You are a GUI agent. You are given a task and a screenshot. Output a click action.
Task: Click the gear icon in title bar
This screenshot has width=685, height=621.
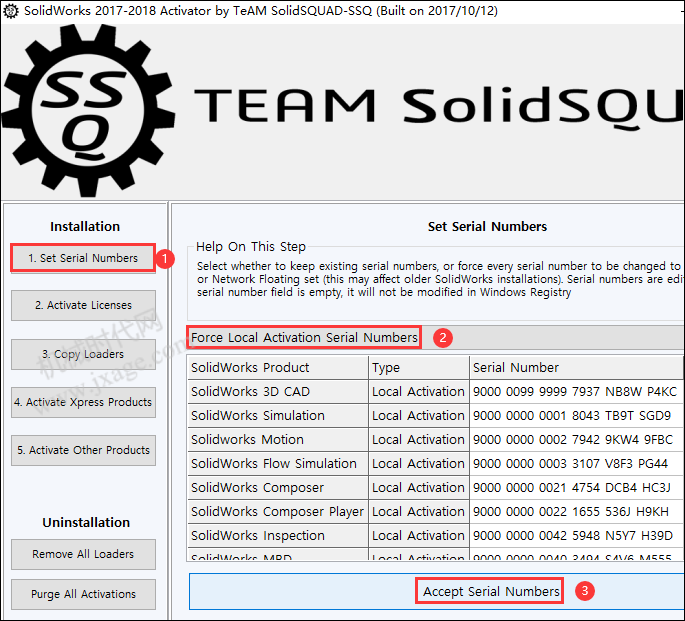coord(10,10)
